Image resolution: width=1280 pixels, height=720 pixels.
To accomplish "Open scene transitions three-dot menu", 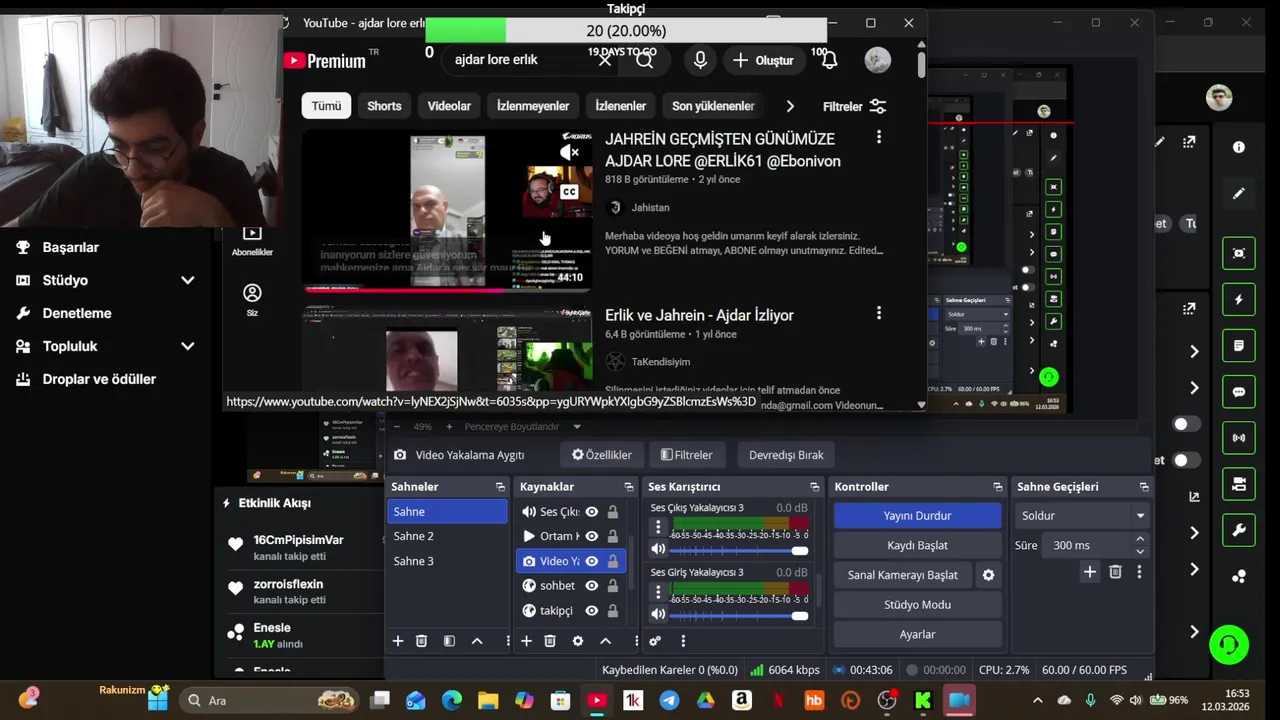I will click(1139, 572).
